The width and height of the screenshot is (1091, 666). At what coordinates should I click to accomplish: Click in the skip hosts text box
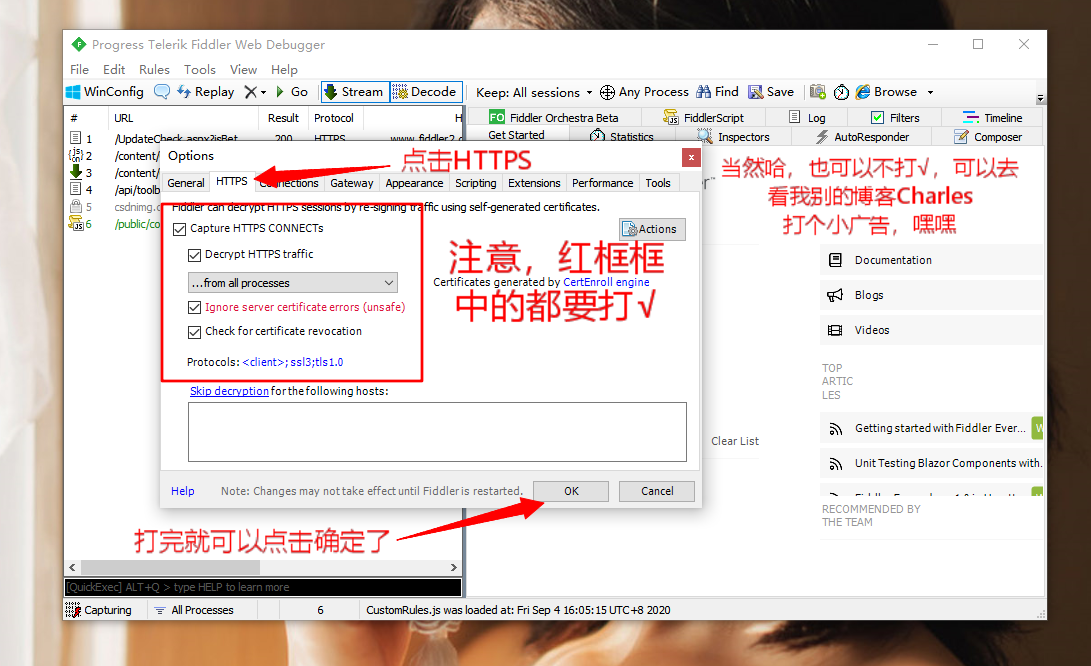tap(437, 431)
